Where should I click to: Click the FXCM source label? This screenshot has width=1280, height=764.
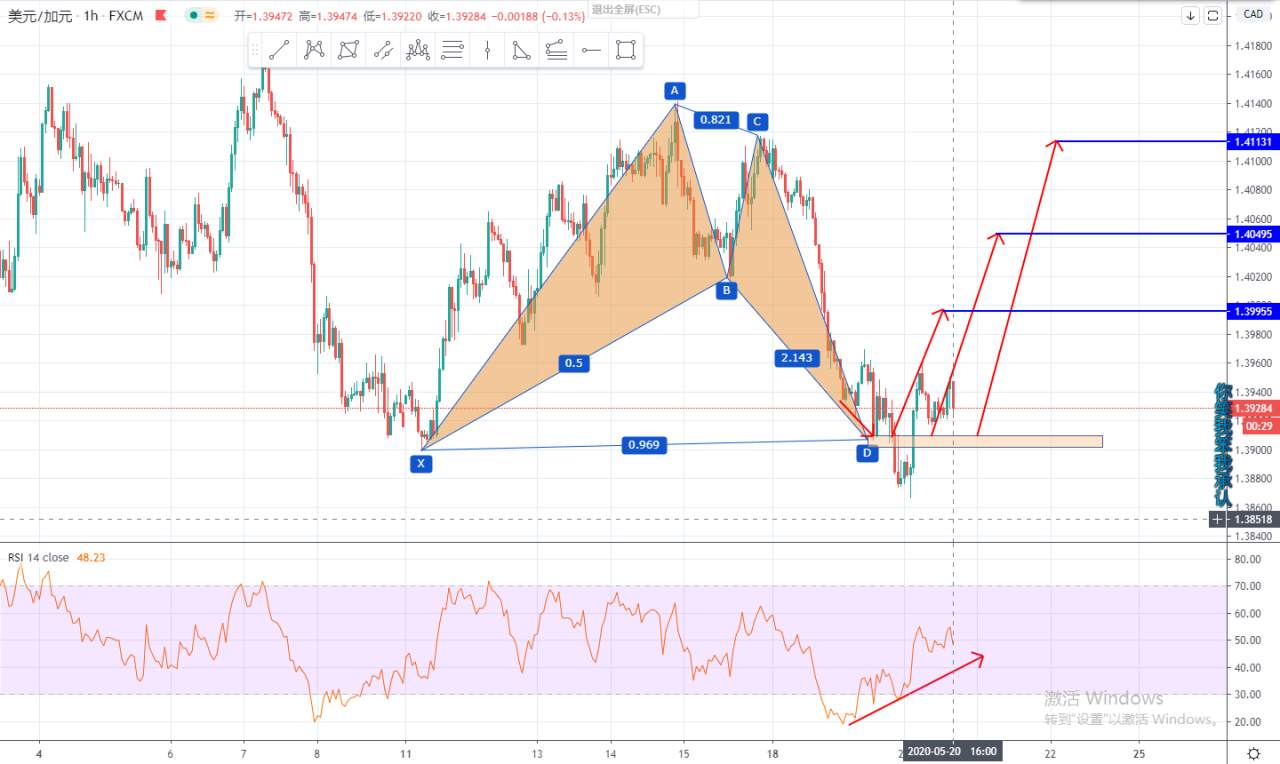[x=124, y=16]
